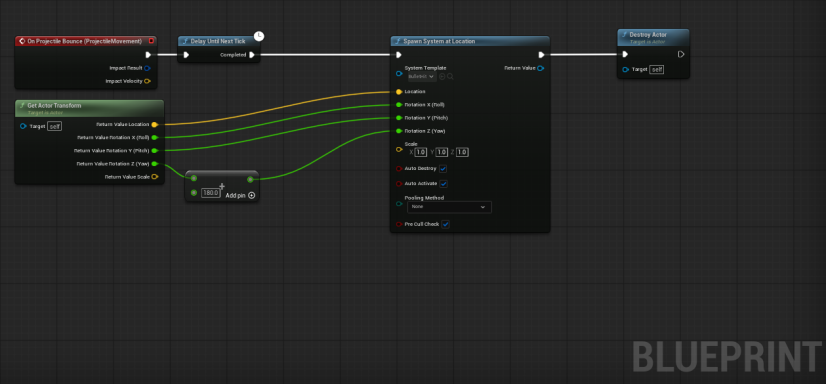Open the Pooling Method dropdown
Viewport: 826px width, 384px height.
449,207
